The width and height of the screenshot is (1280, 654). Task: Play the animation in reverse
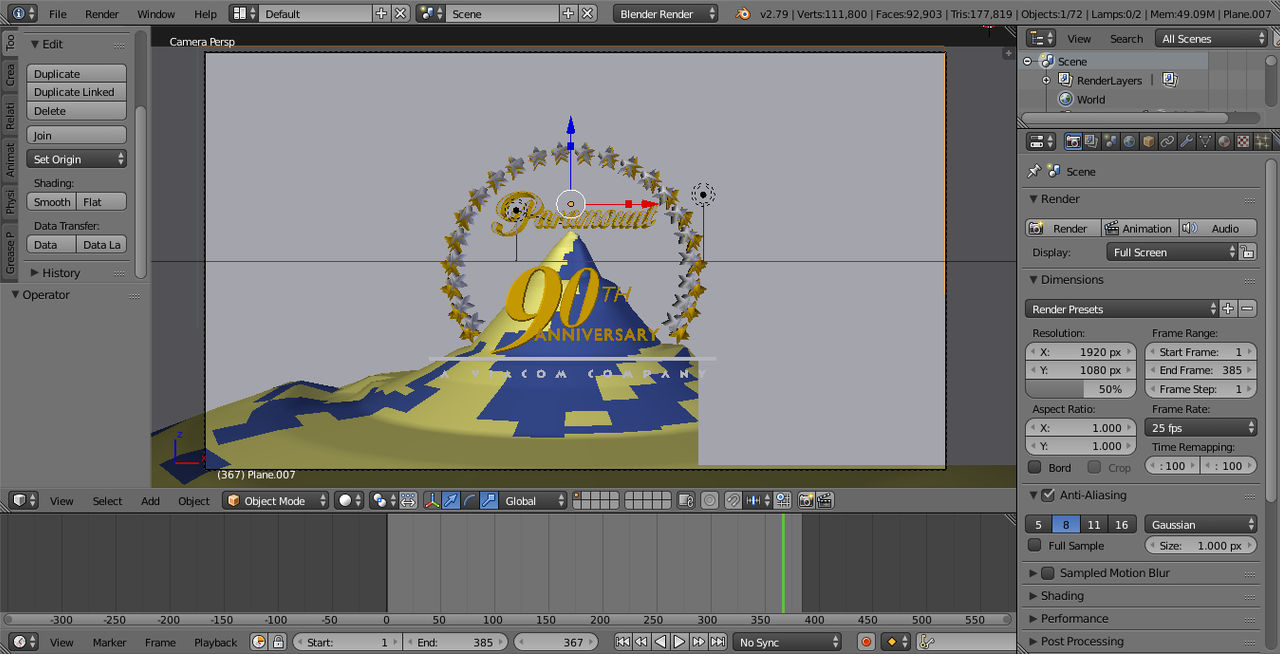click(x=660, y=642)
